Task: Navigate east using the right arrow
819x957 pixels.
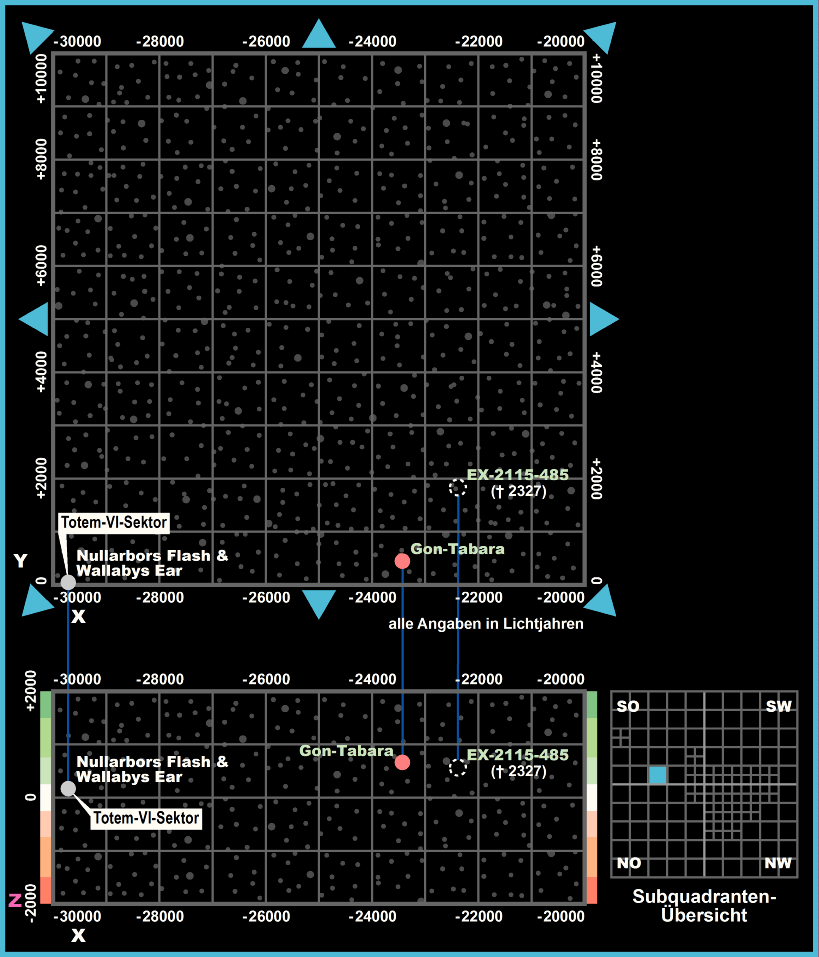Action: [x=603, y=320]
